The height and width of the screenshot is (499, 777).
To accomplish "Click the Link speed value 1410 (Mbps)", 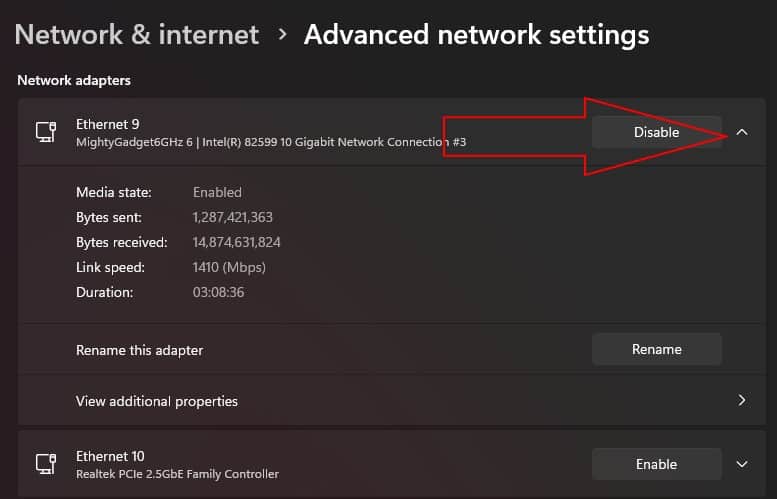I will pos(229,267).
